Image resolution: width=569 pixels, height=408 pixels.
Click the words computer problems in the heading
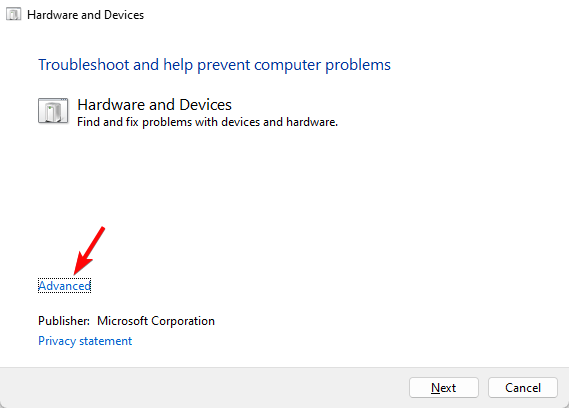point(322,65)
